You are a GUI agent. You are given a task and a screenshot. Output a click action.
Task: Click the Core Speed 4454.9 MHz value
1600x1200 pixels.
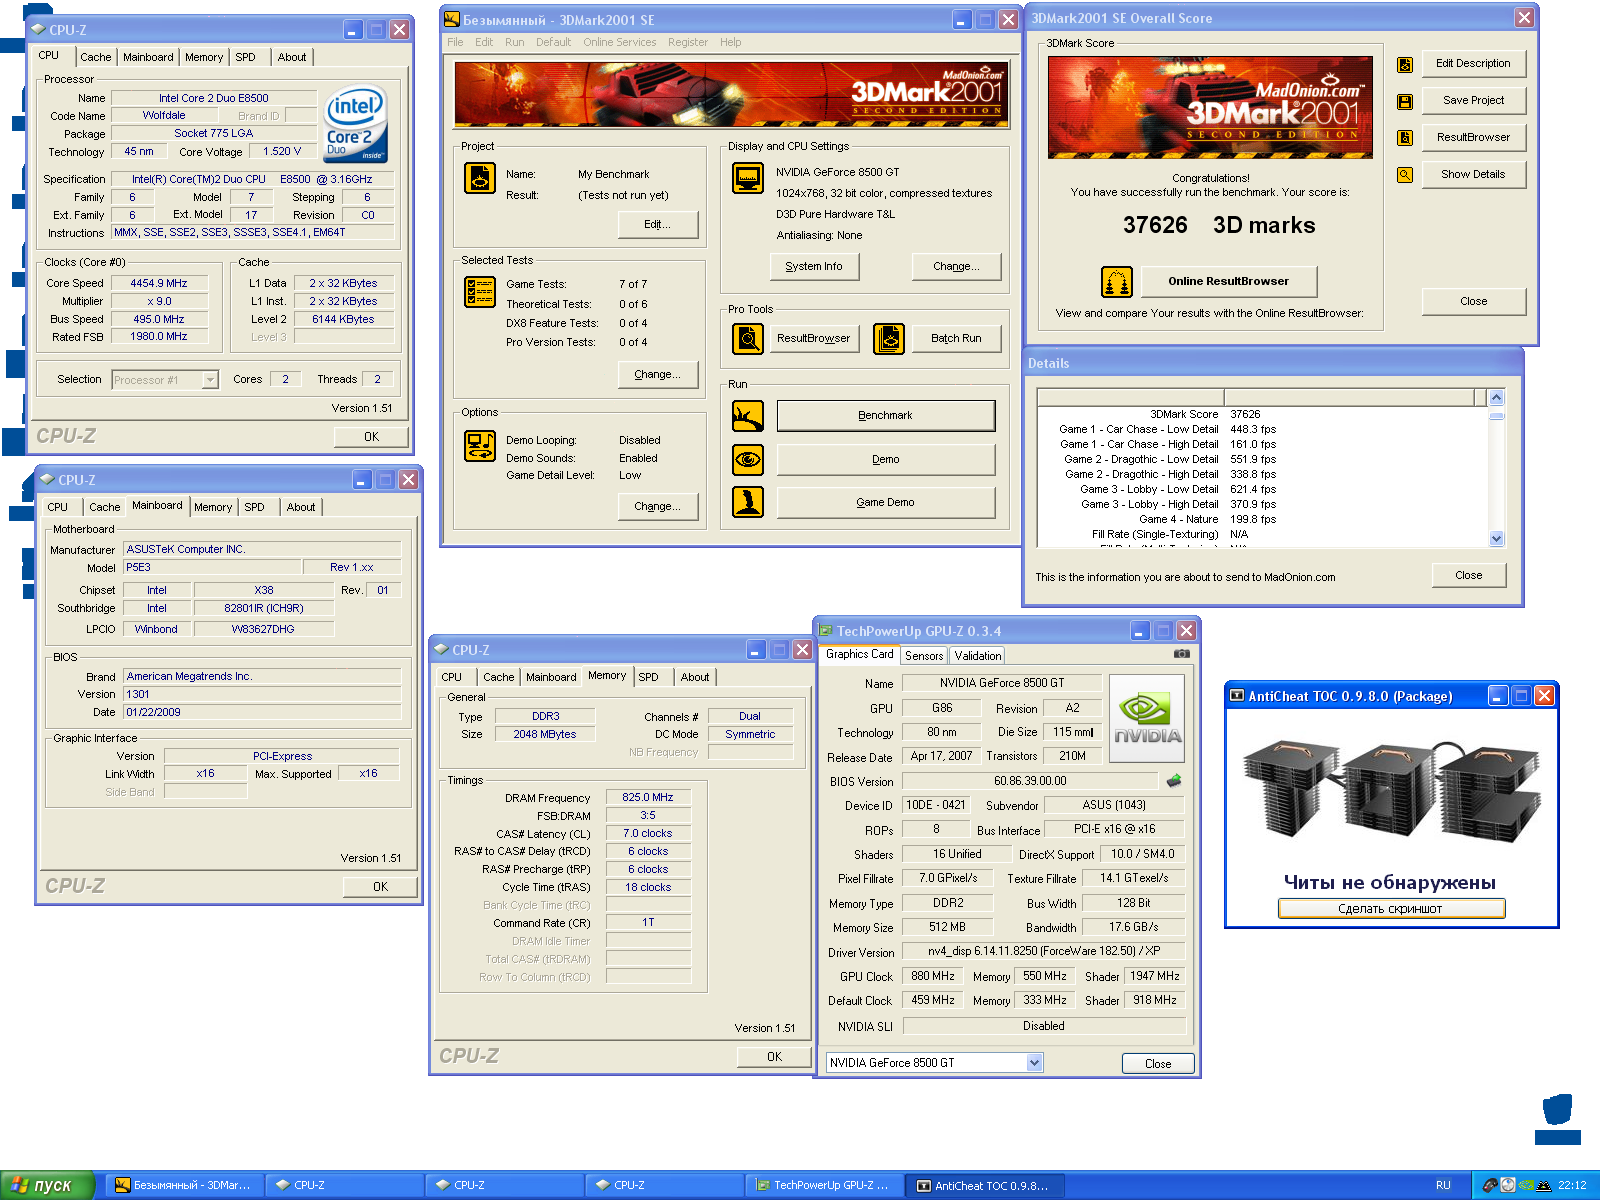pyautogui.click(x=159, y=284)
